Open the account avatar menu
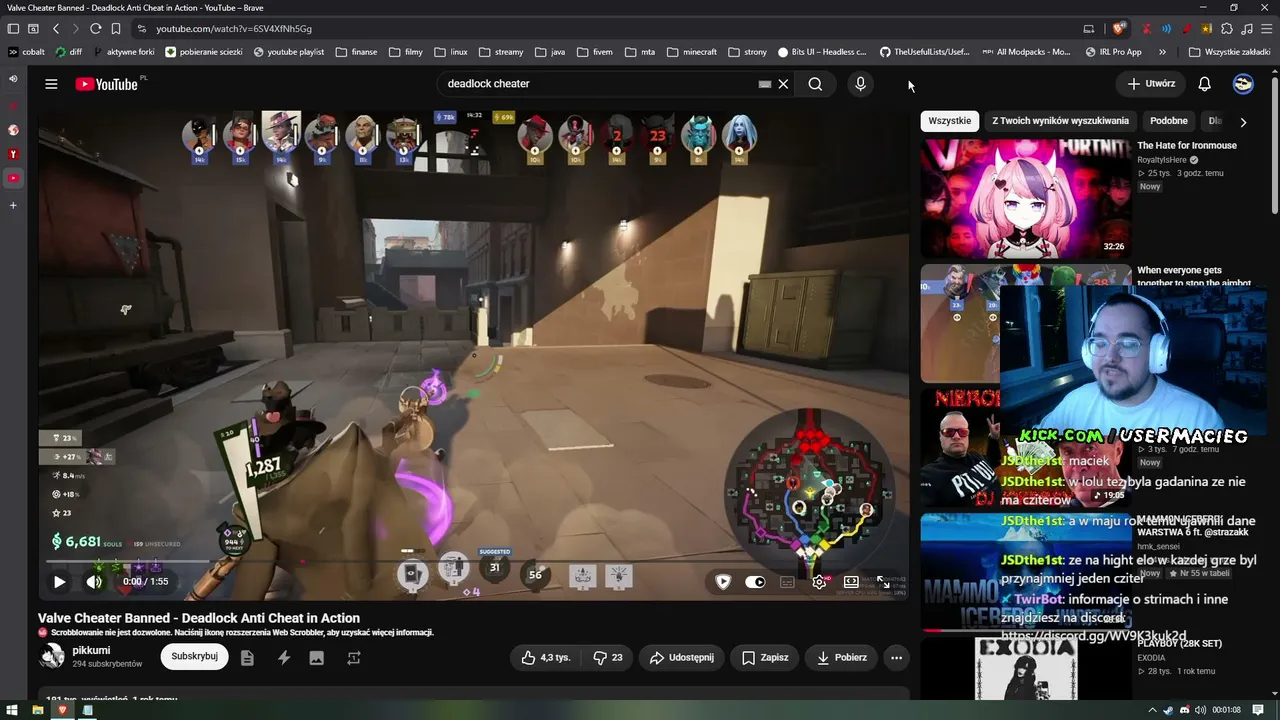The image size is (1280, 720). click(x=1243, y=84)
